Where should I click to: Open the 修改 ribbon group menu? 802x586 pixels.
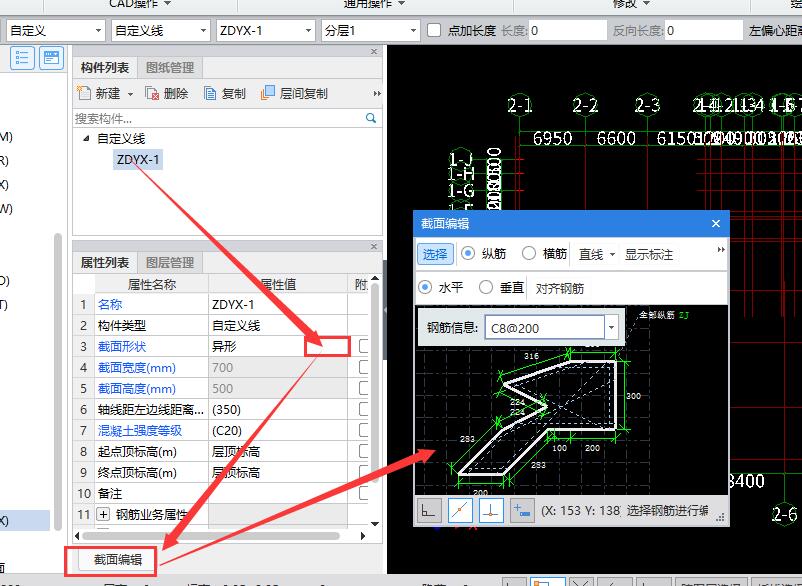(x=632, y=4)
